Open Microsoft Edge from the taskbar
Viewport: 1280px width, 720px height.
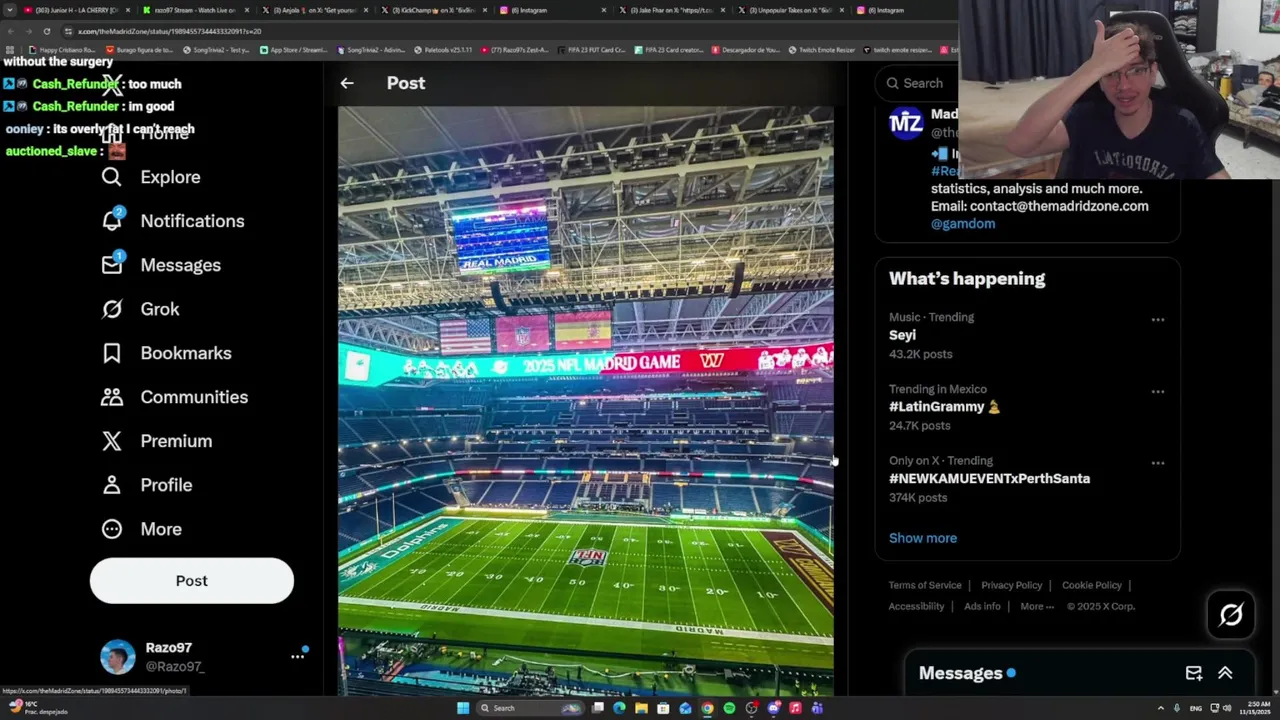click(x=619, y=708)
